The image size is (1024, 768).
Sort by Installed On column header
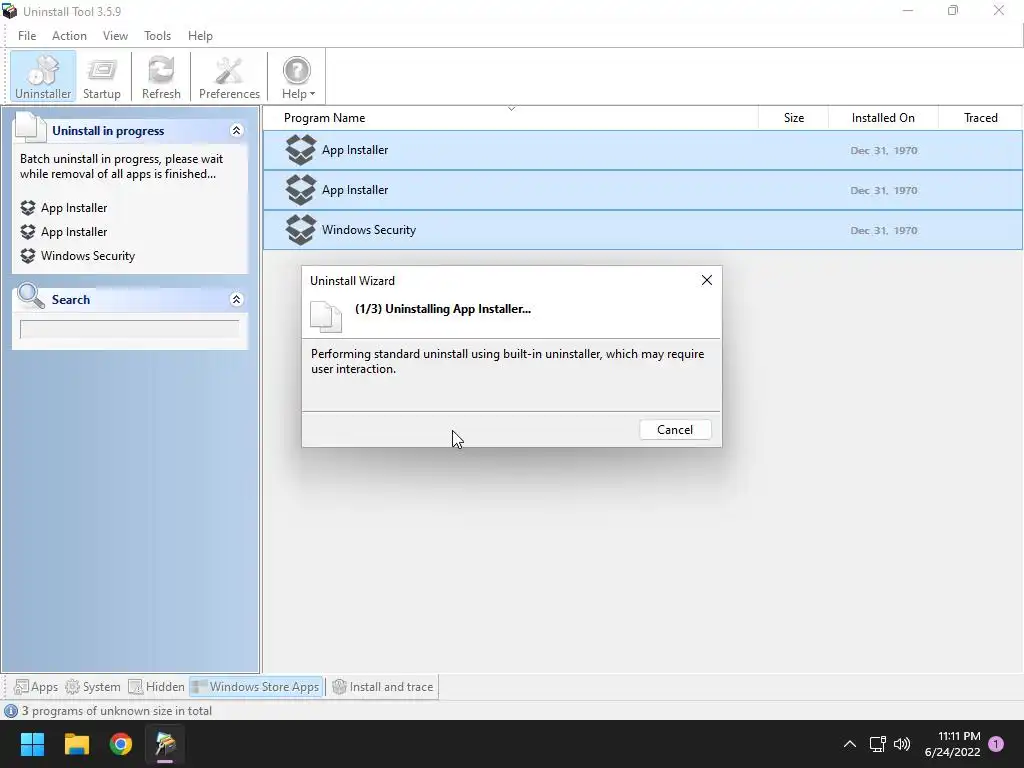click(x=883, y=118)
